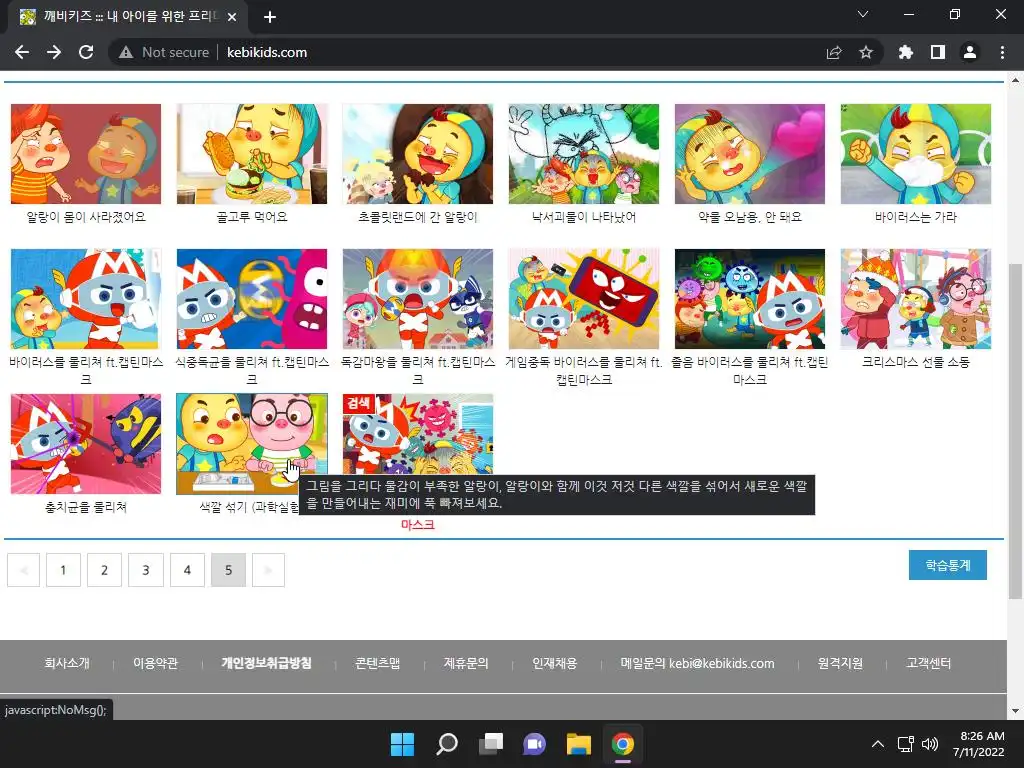Open the 콘텐츠맵 footer link
1024x768 pixels.
377,664
